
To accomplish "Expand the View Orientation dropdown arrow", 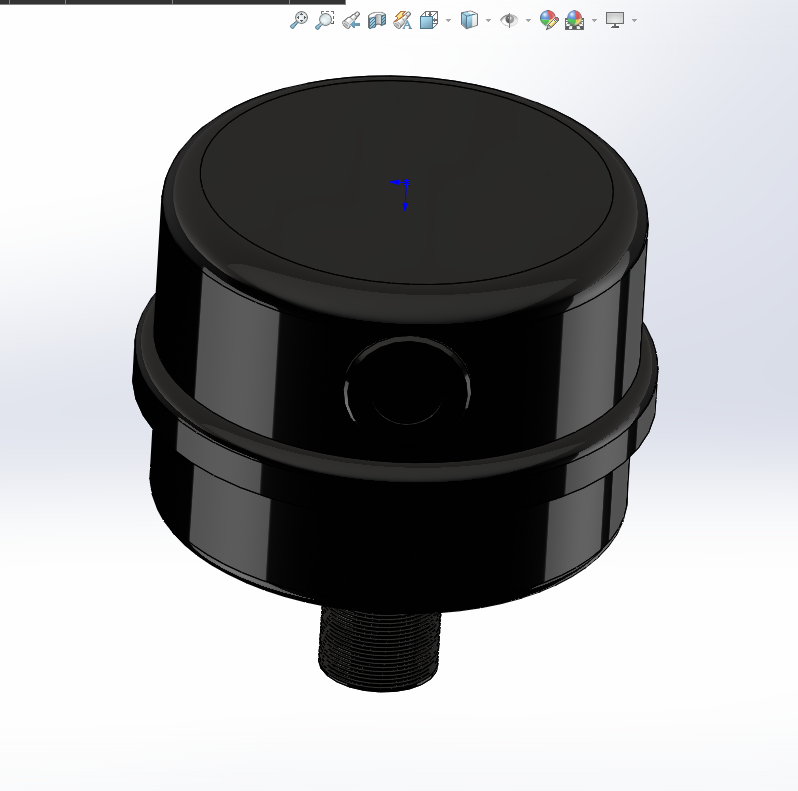I will click(448, 21).
